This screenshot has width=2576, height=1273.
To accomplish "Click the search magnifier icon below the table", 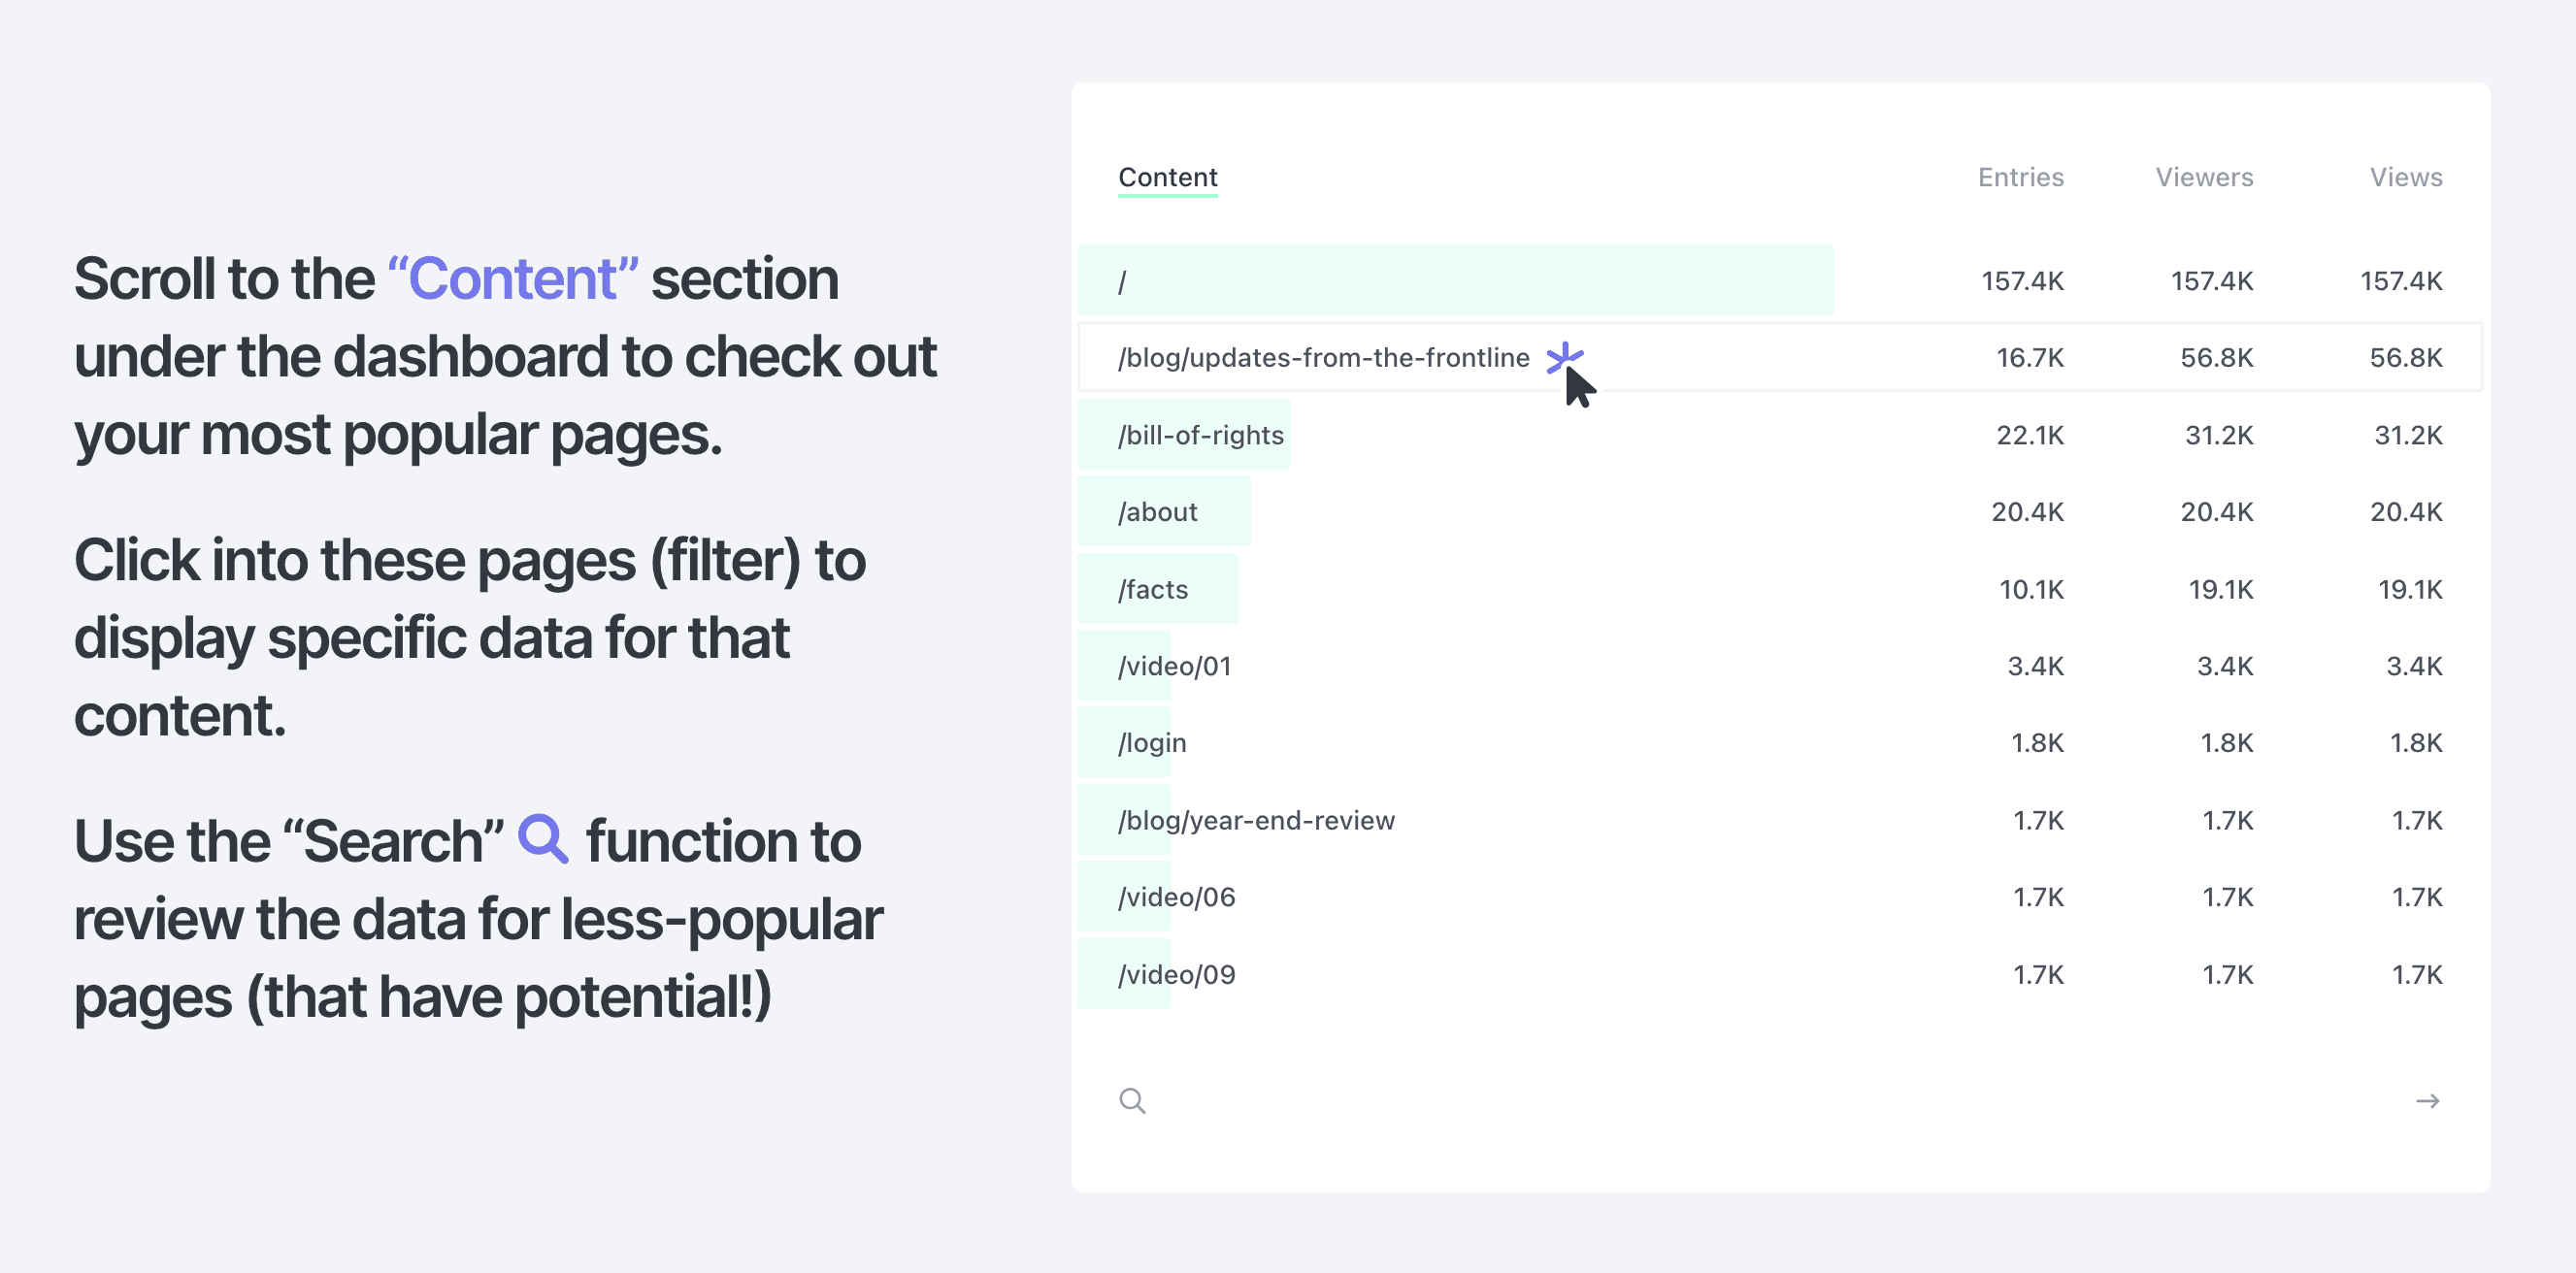I will point(1132,1101).
